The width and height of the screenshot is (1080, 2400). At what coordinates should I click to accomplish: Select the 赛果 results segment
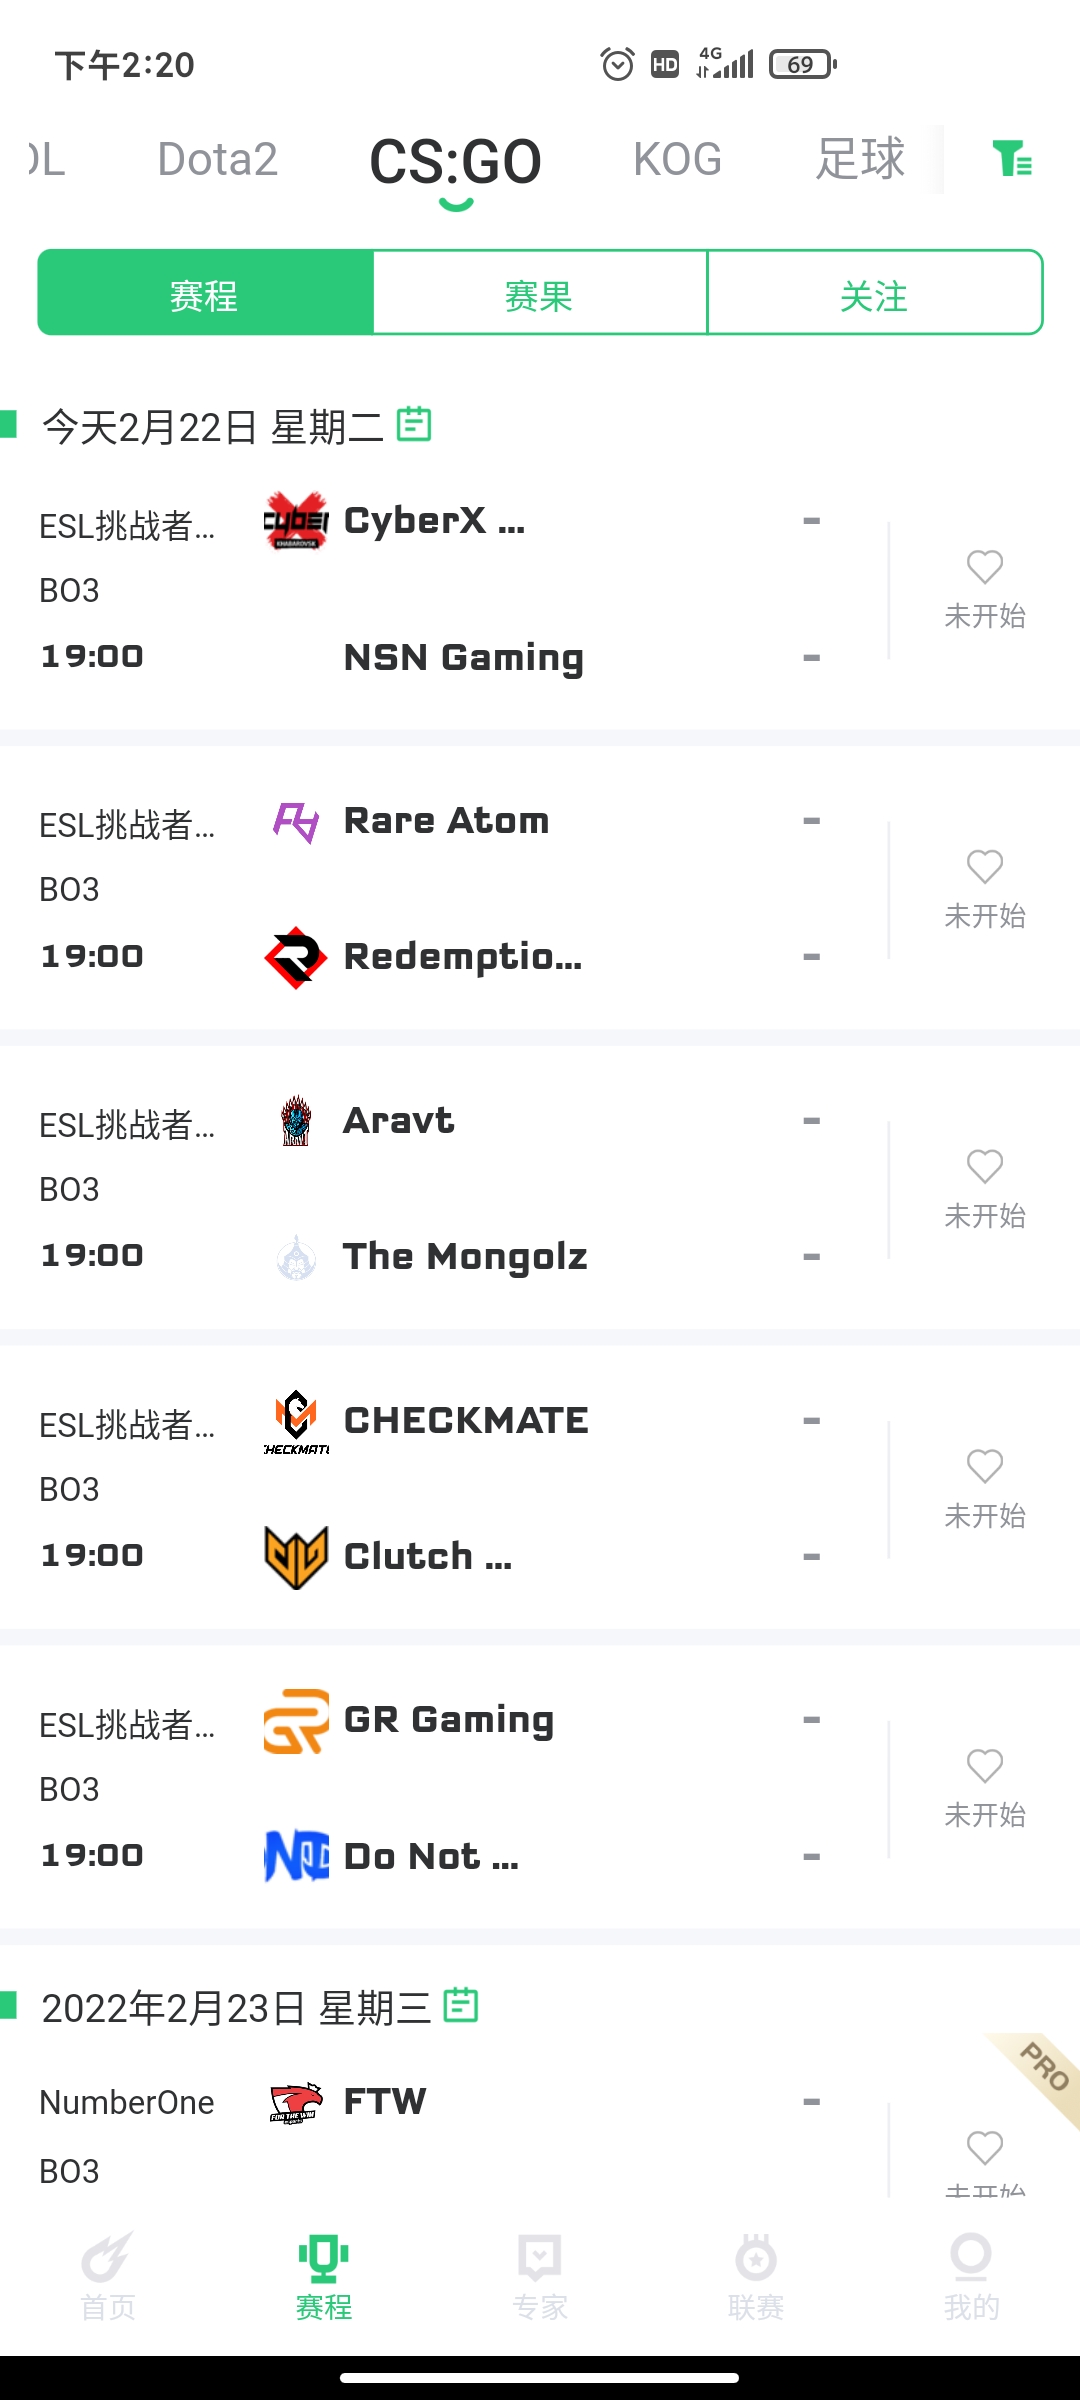tap(540, 293)
